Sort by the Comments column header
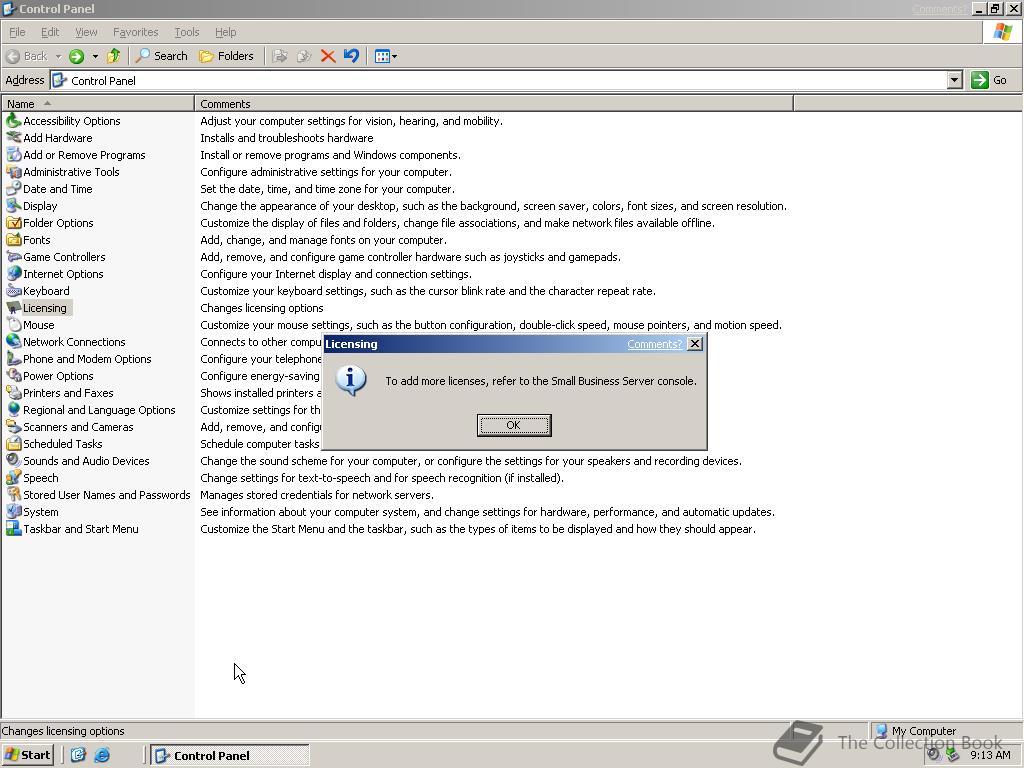This screenshot has height=768, width=1024. 494,104
